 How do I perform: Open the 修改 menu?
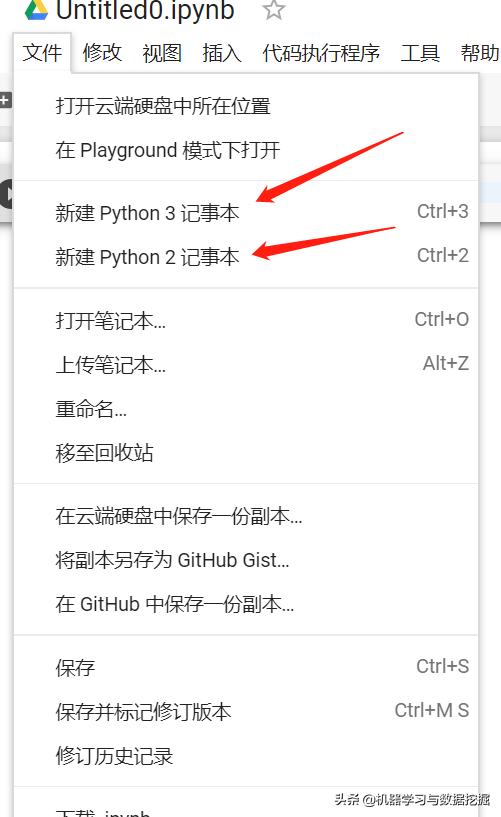click(x=102, y=53)
